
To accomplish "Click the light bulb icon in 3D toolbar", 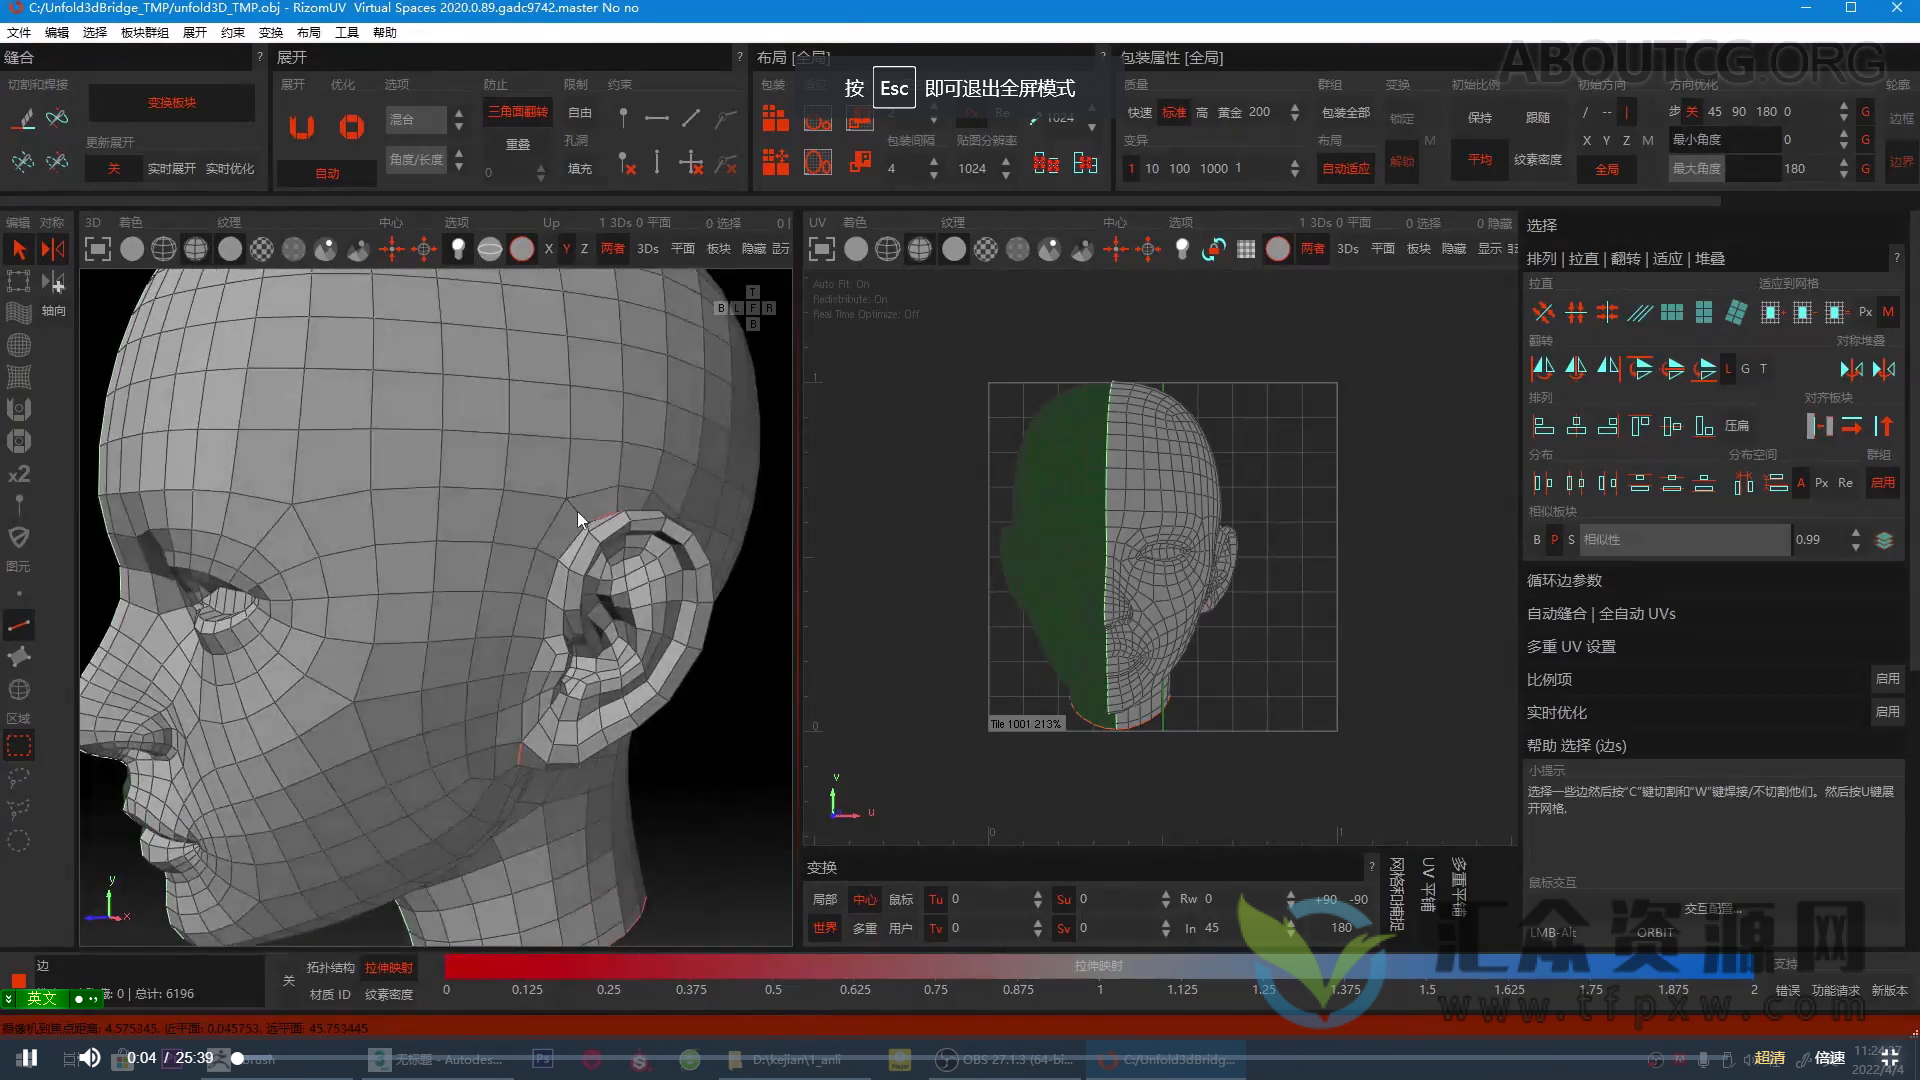I will [458, 249].
